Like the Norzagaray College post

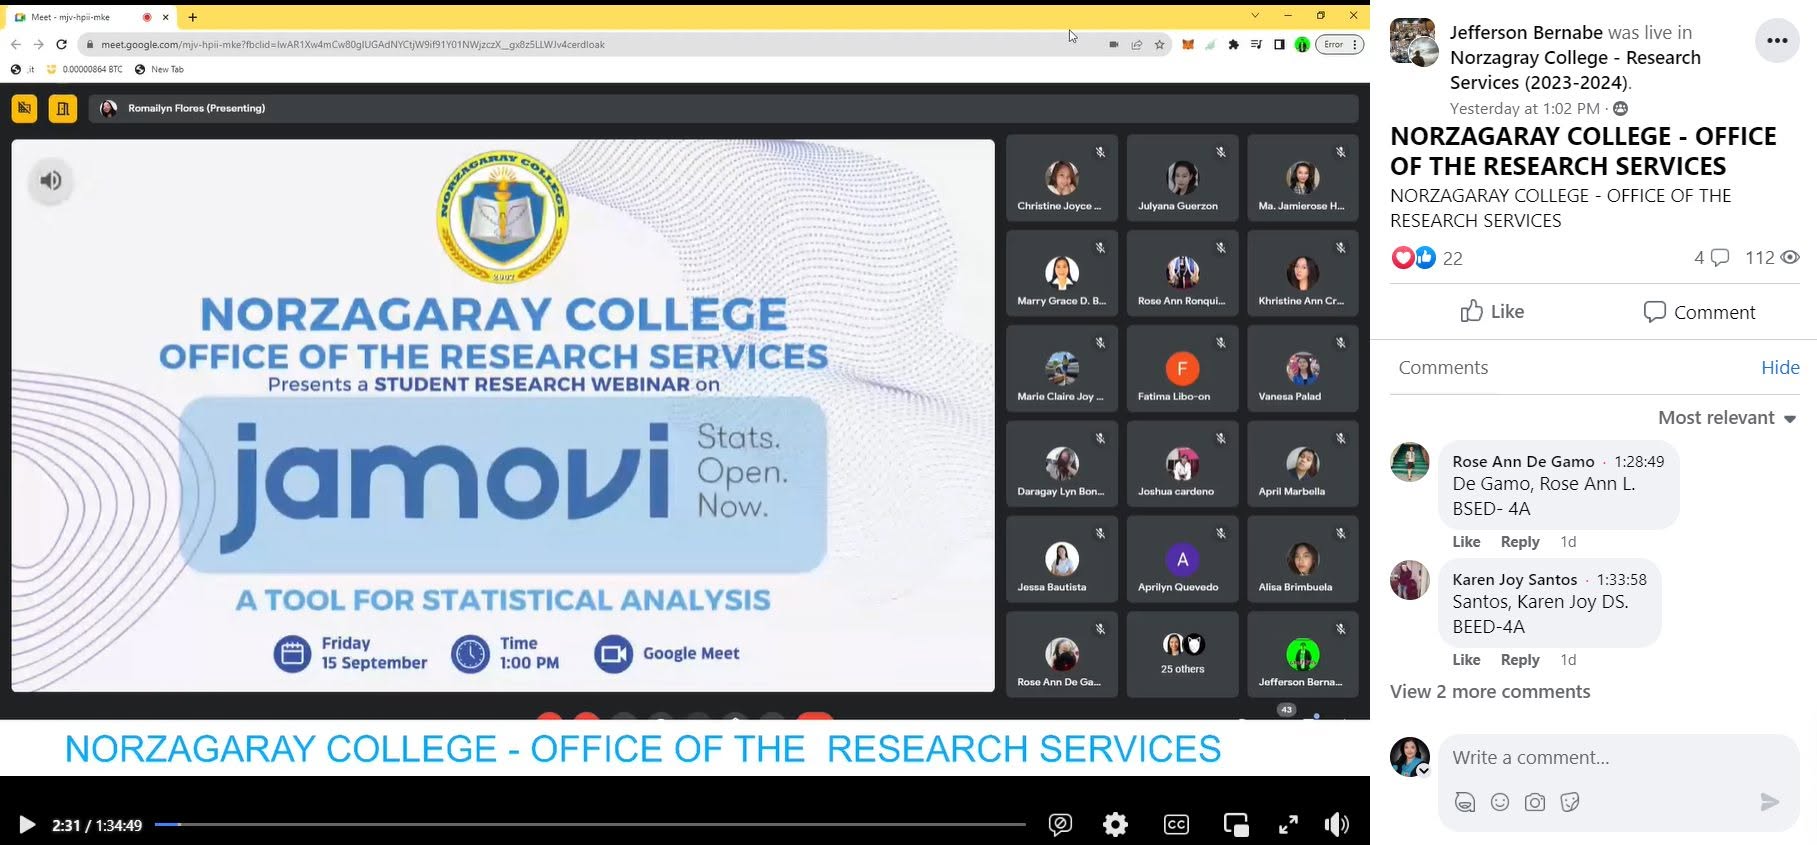[1492, 312]
